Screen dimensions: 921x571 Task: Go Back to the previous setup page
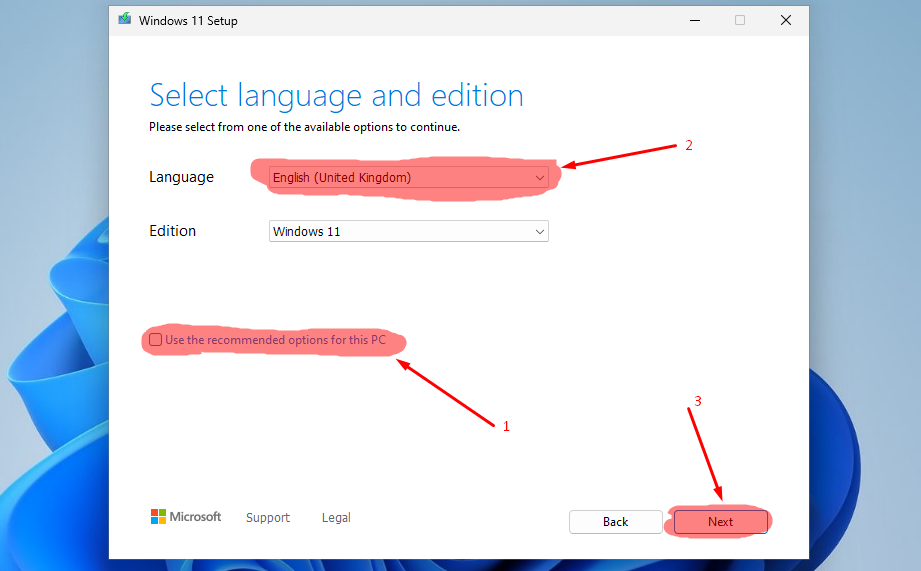[x=615, y=522]
